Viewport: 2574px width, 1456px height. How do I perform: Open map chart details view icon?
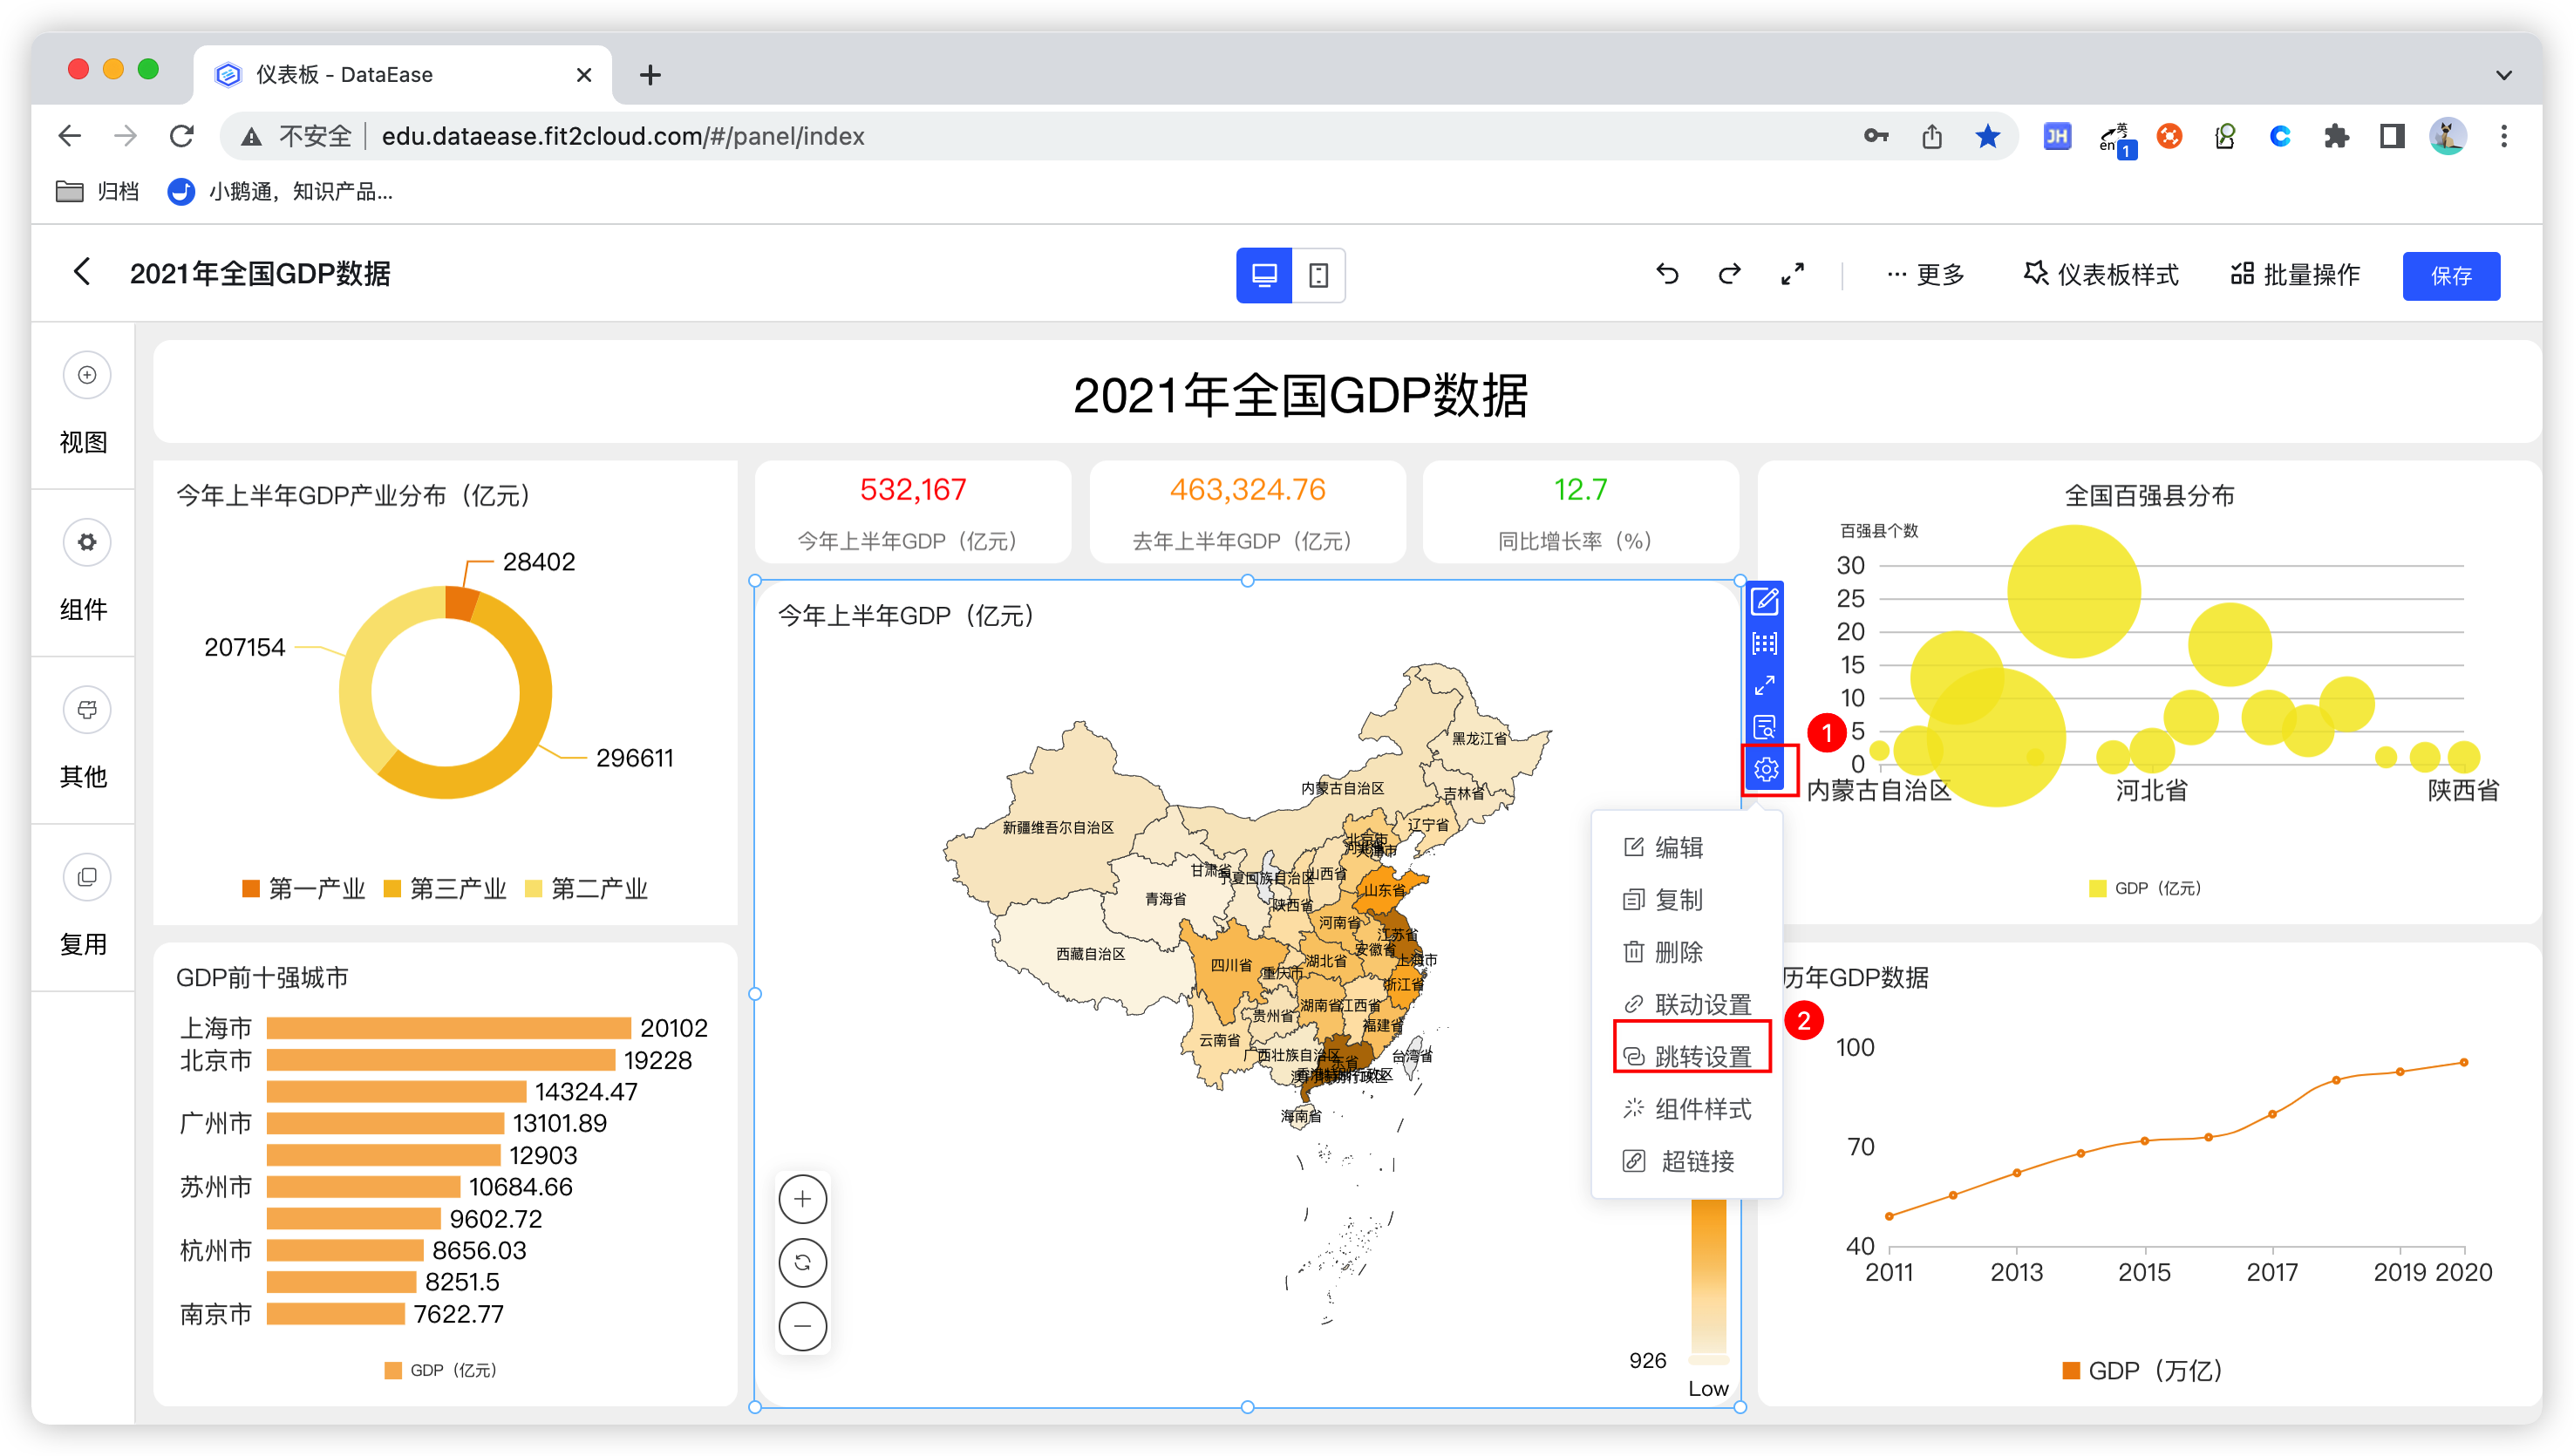[1764, 727]
